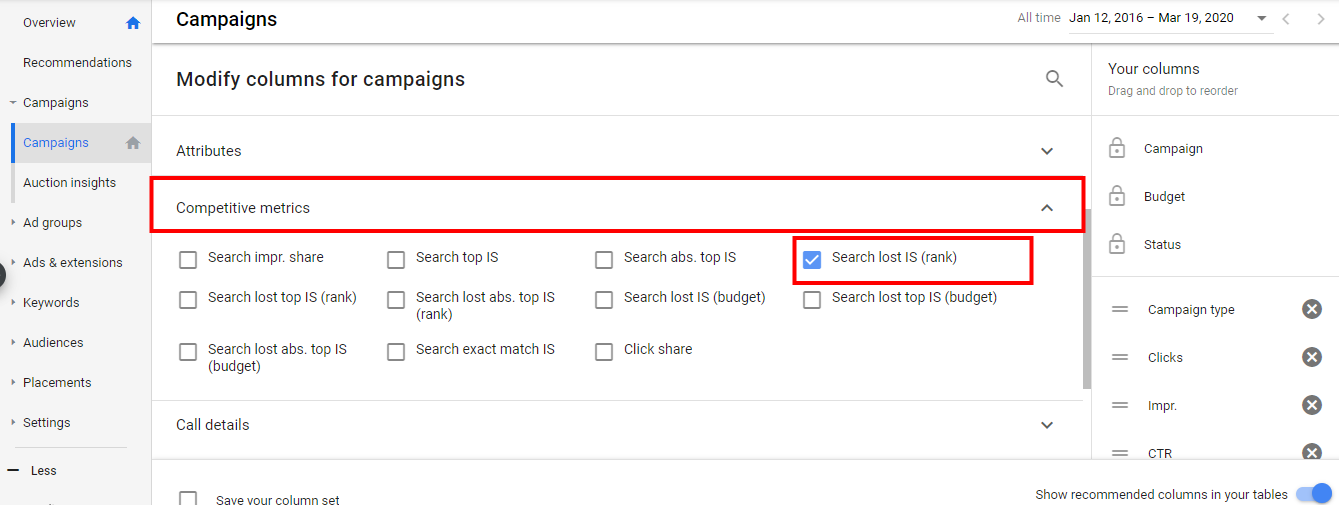The image size is (1339, 505).
Task: Click the lock icon next to Budget
Action: click(x=1117, y=196)
